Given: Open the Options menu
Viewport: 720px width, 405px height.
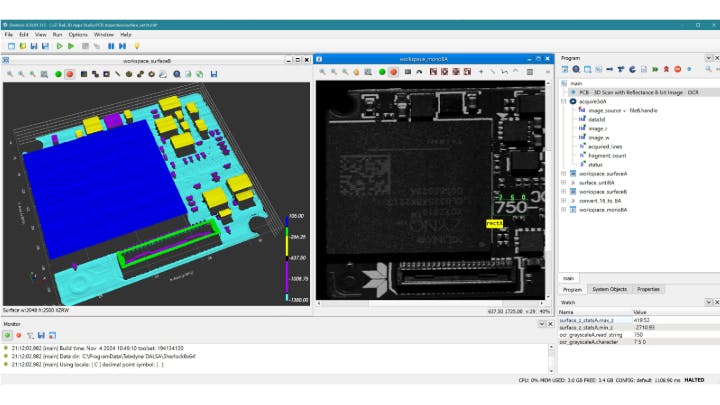Looking at the screenshot, I should click(x=78, y=34).
